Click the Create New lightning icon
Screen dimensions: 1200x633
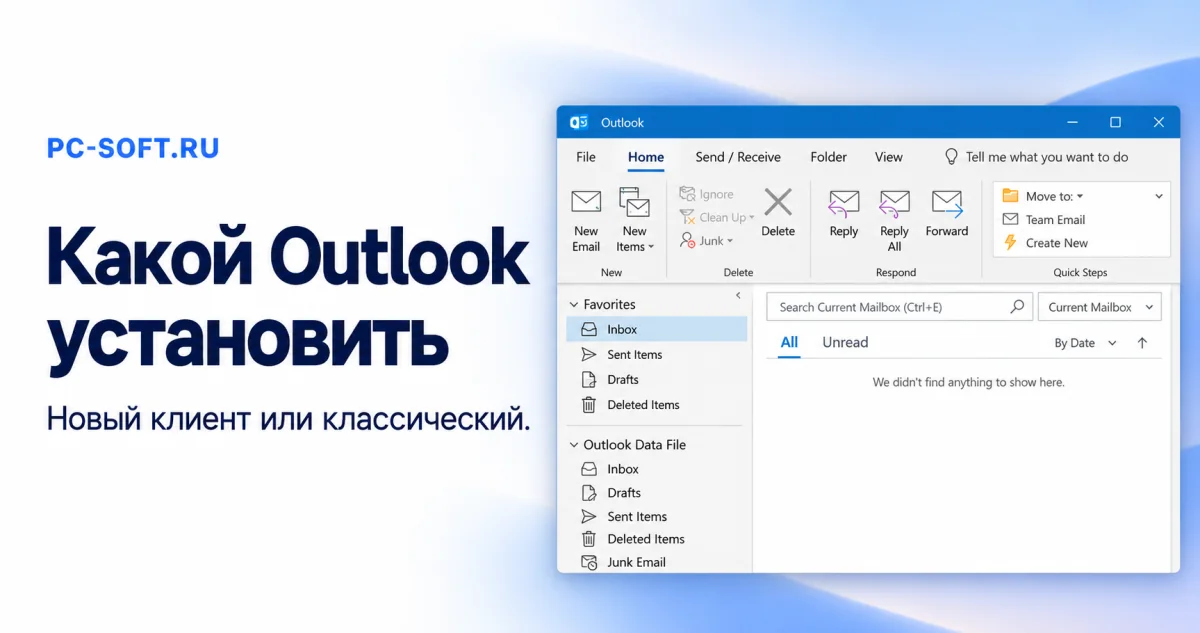1010,243
